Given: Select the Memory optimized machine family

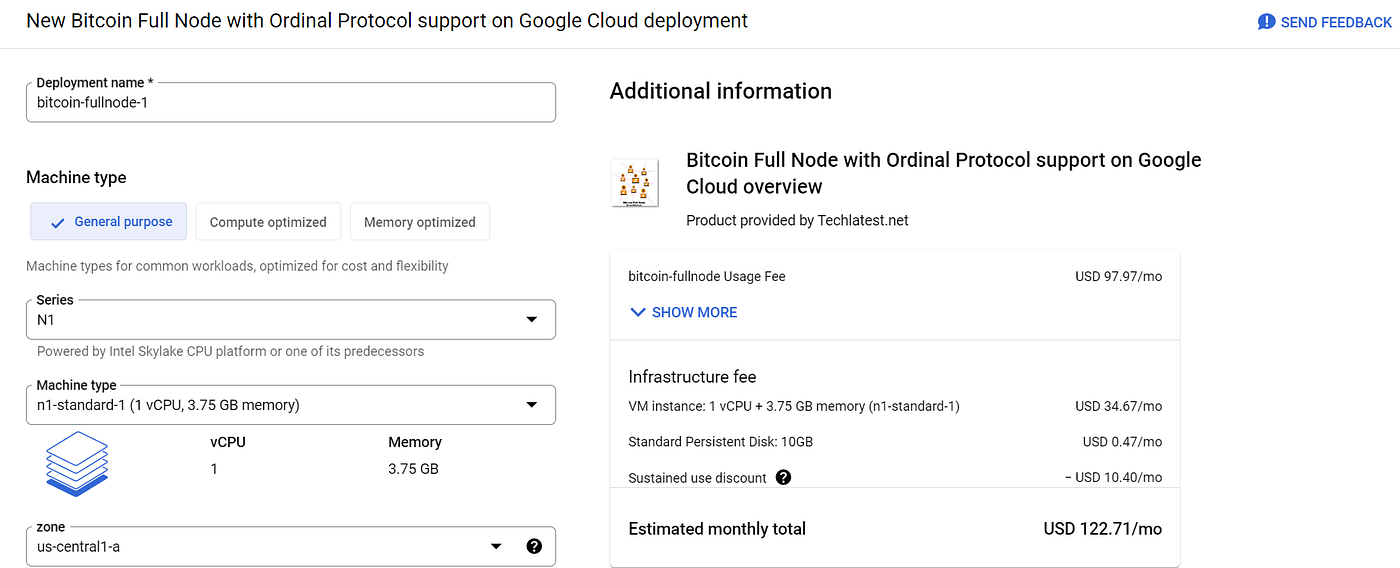Looking at the screenshot, I should pos(420,222).
